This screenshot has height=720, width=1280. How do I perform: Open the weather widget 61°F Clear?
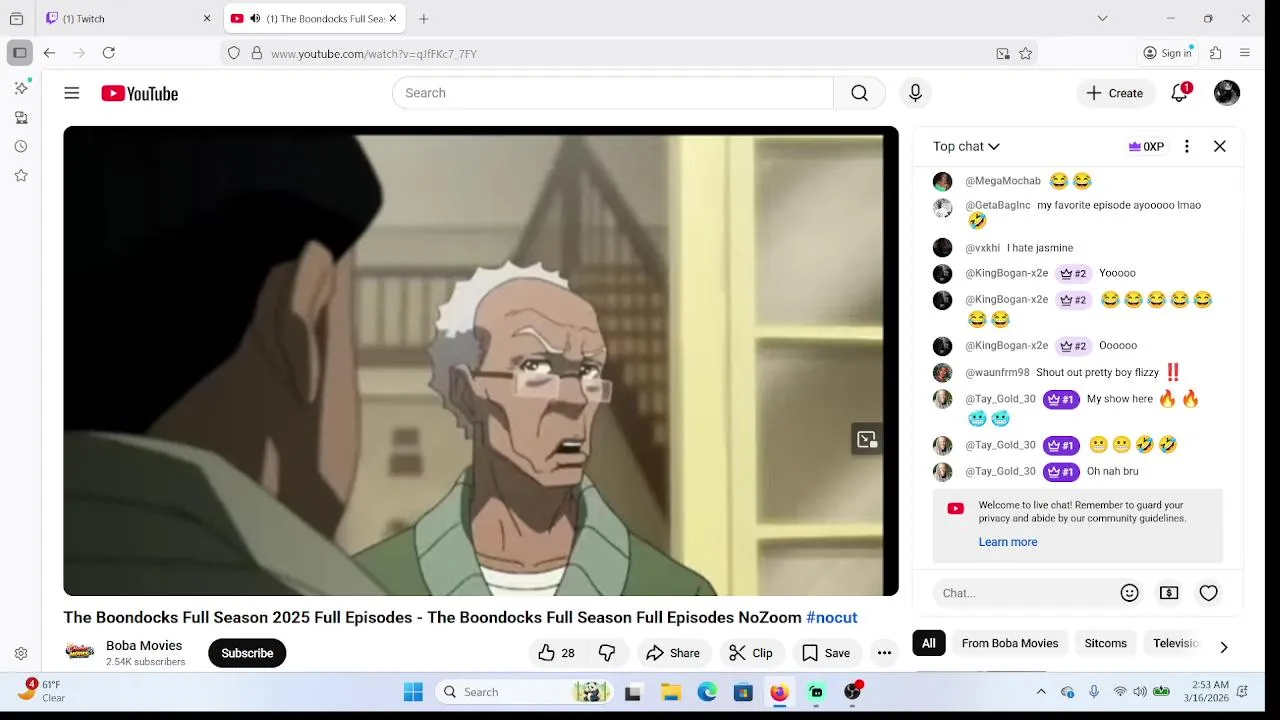click(x=42, y=691)
